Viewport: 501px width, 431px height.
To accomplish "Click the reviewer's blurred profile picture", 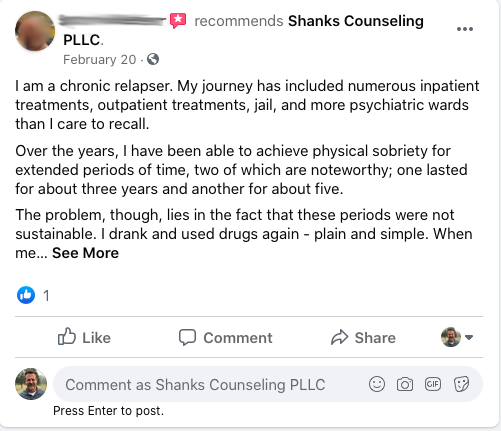I will pos(35,31).
